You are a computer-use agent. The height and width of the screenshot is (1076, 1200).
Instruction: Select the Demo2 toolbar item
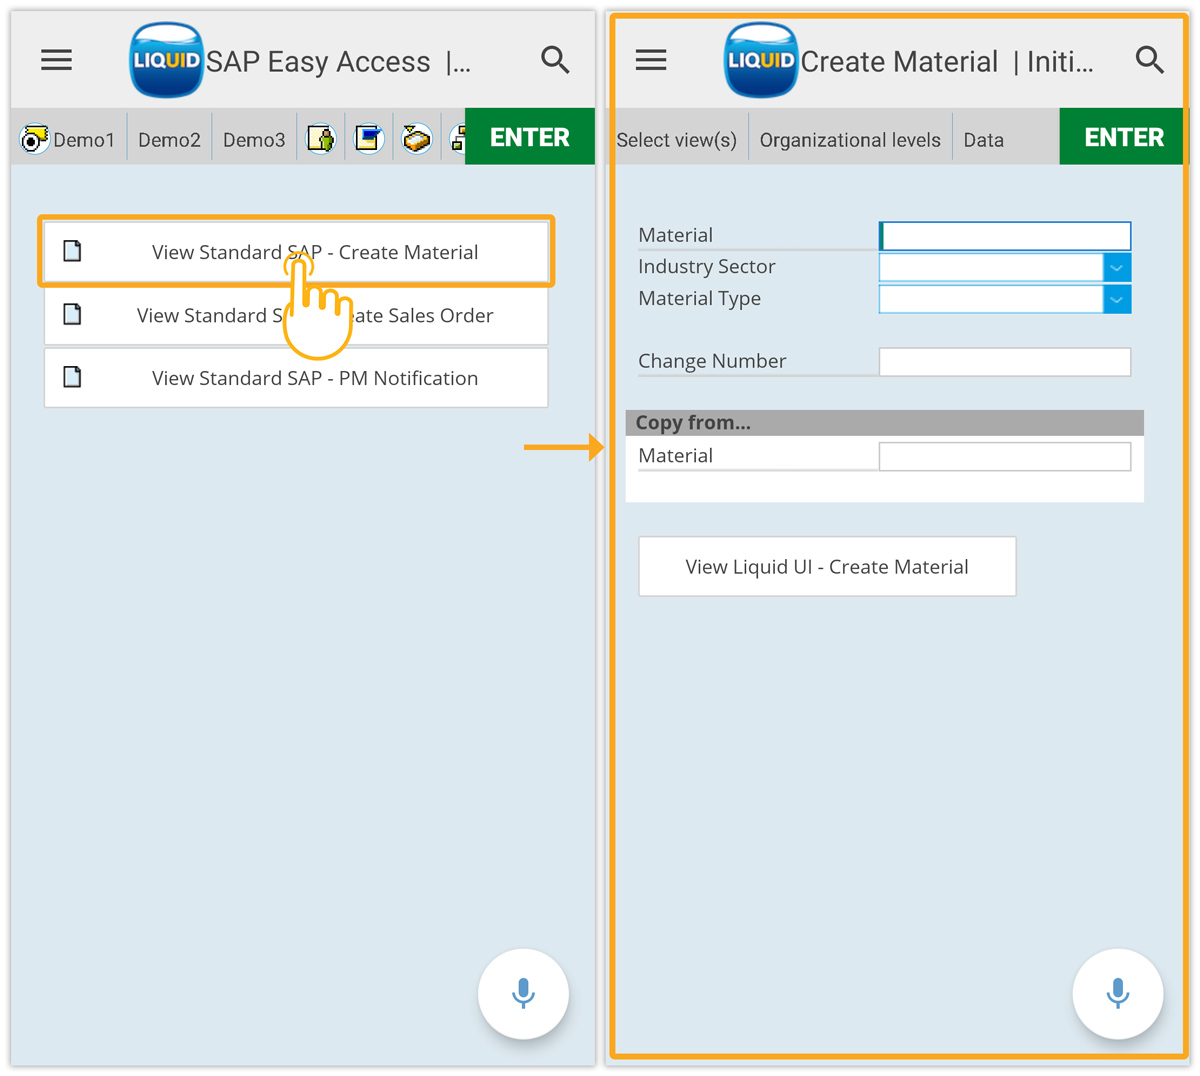(169, 140)
